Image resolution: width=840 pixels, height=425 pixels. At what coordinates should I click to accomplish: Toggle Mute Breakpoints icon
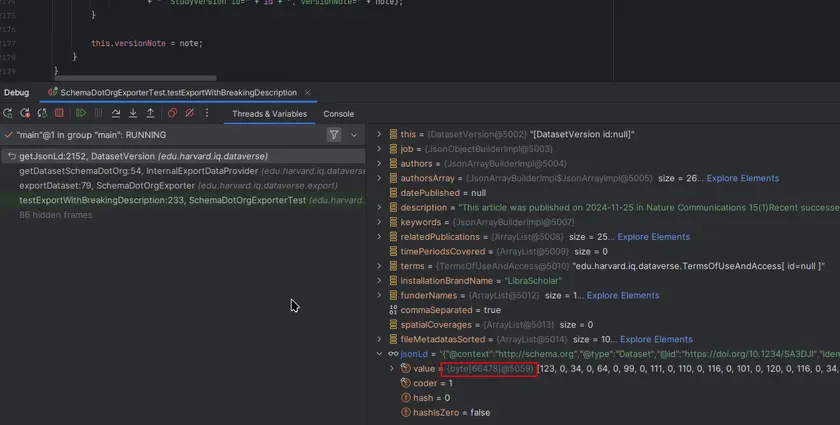190,114
